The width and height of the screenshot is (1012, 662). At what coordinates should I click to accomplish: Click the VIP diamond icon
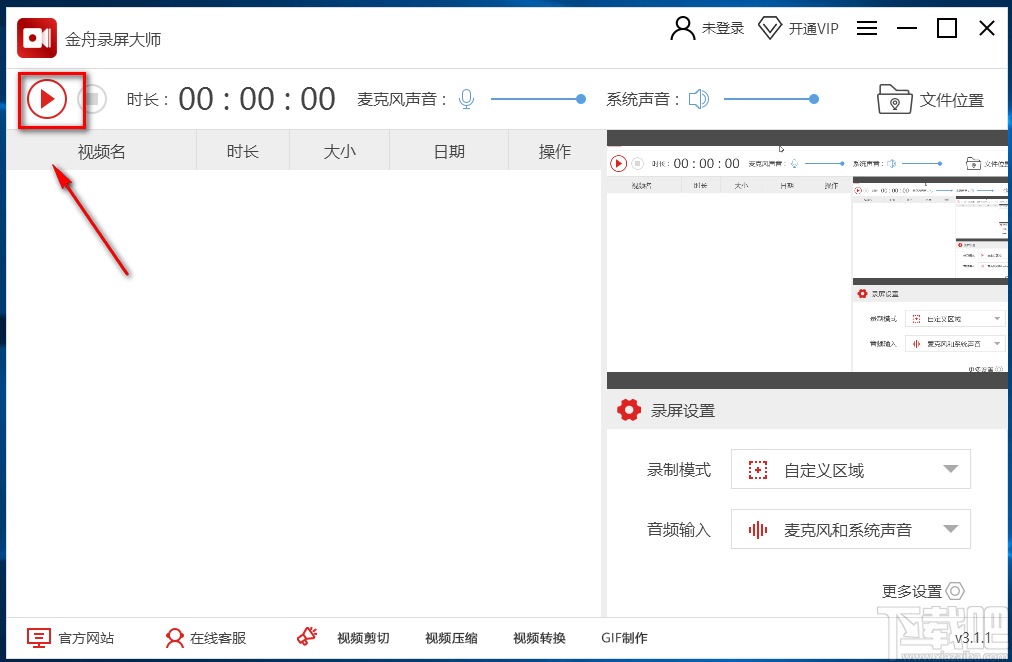click(769, 28)
